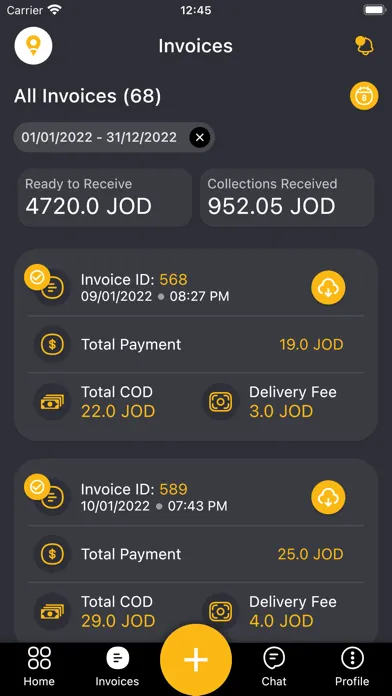Screen dimensions: 392x696
Task: Tap the Wi-Fi status bar icon
Action: point(55,10)
